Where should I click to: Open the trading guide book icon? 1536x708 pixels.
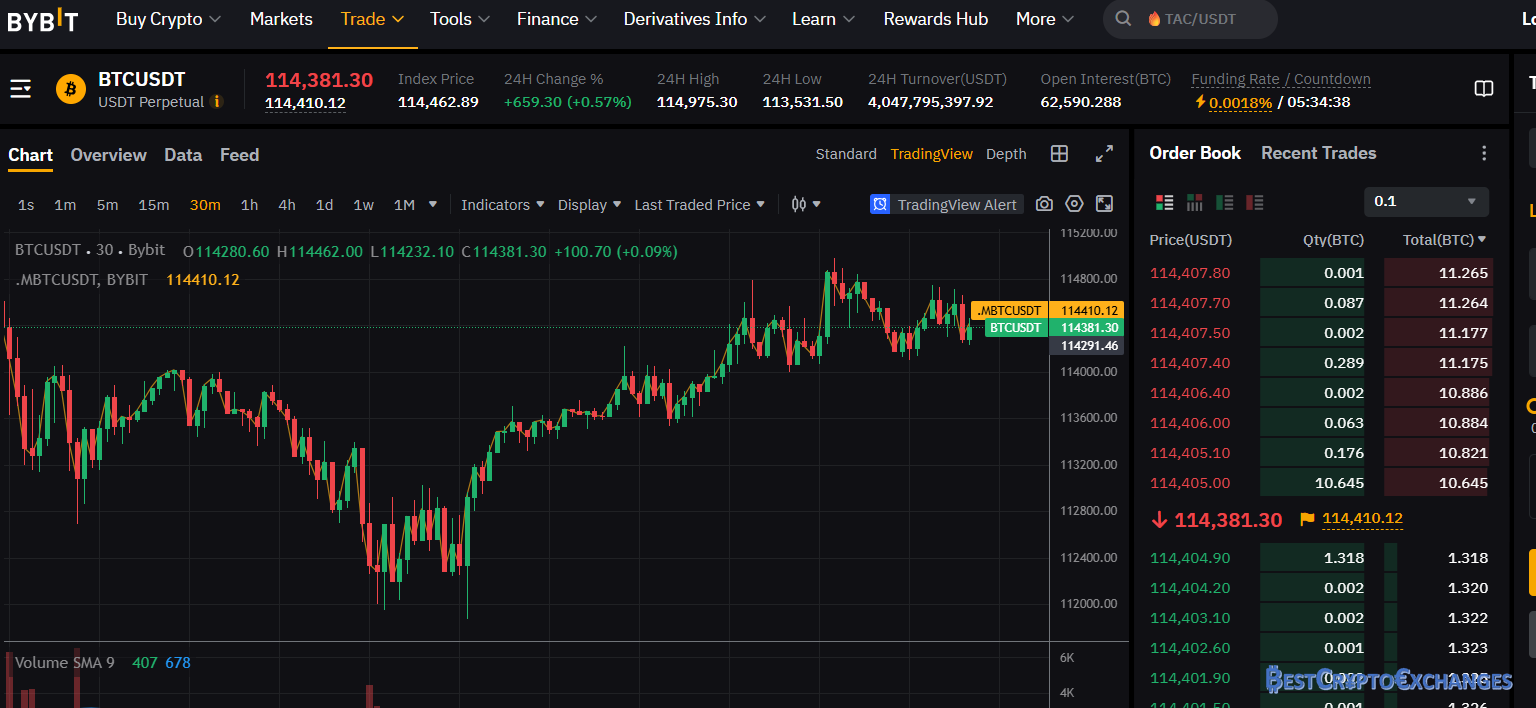click(x=1484, y=89)
